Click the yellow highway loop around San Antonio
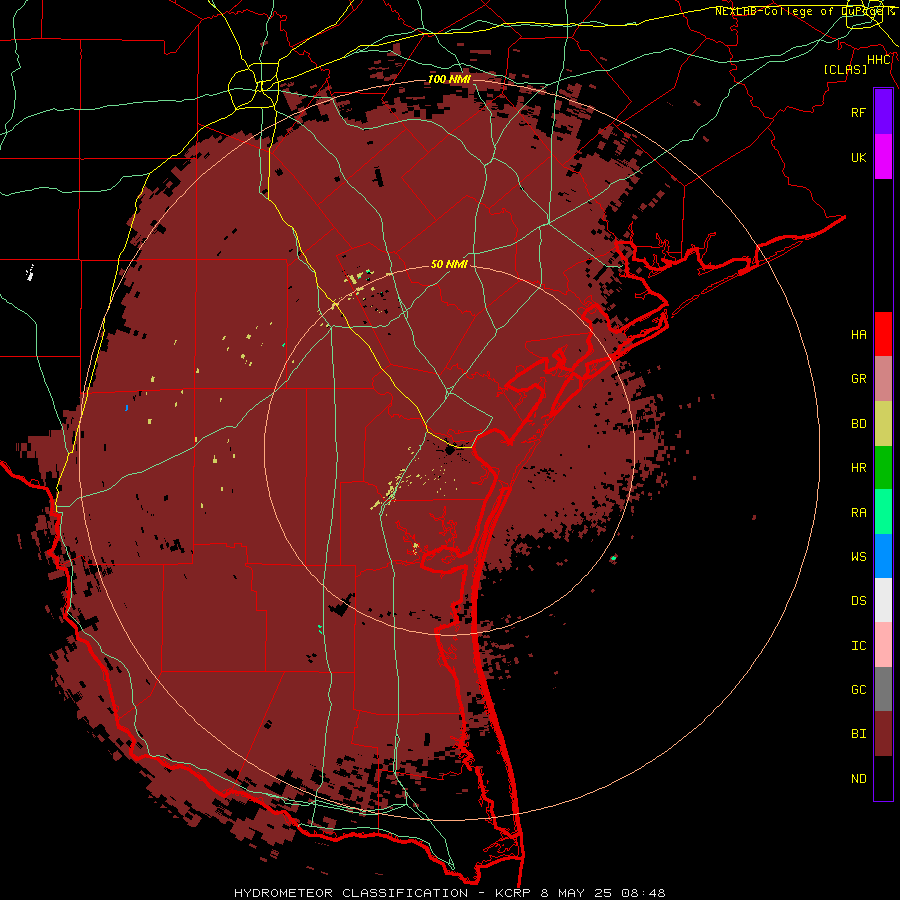900x900 pixels. pyautogui.click(x=253, y=87)
